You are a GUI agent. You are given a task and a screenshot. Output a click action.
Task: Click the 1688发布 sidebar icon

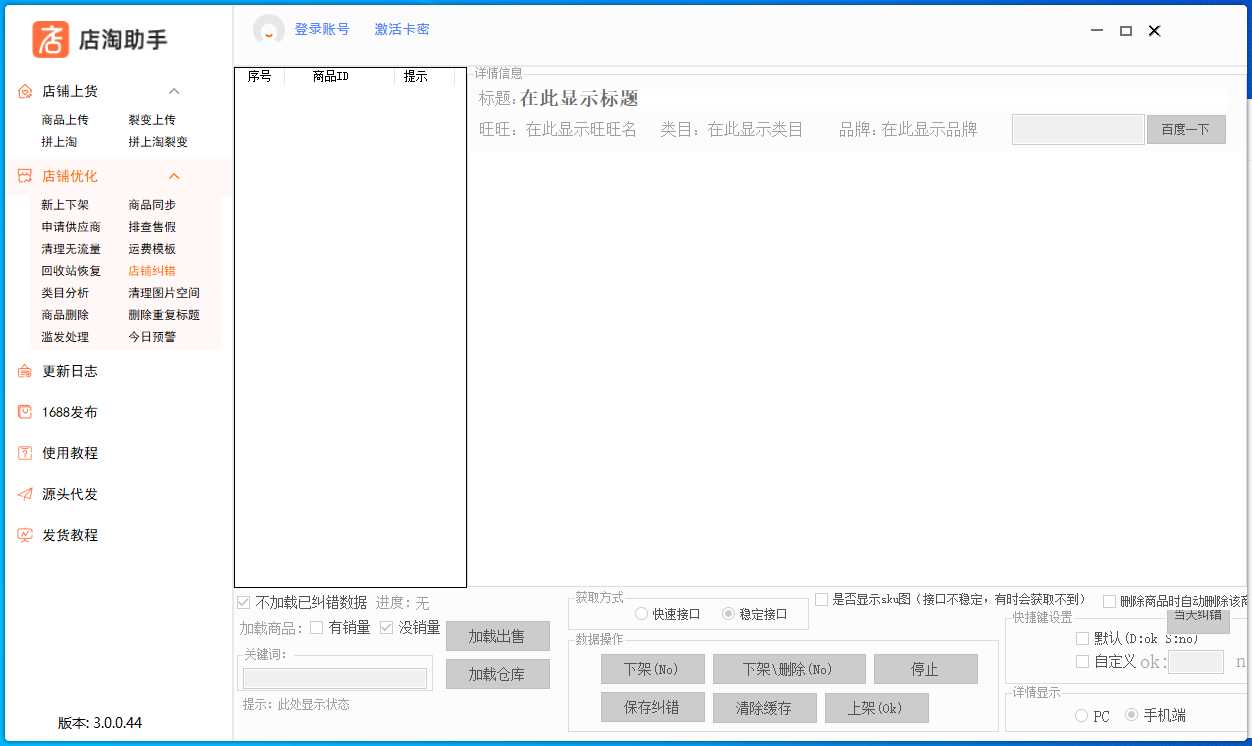(x=25, y=412)
